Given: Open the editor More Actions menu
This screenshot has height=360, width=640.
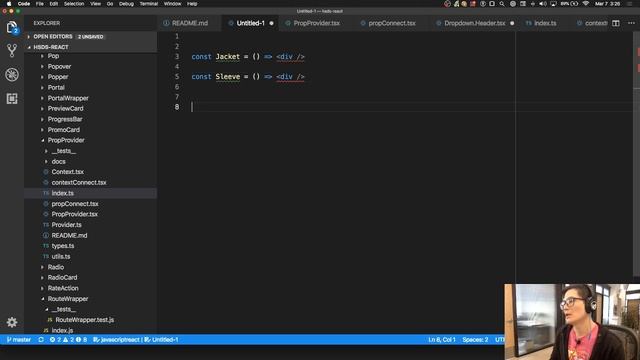Looking at the screenshot, I should (x=631, y=23).
